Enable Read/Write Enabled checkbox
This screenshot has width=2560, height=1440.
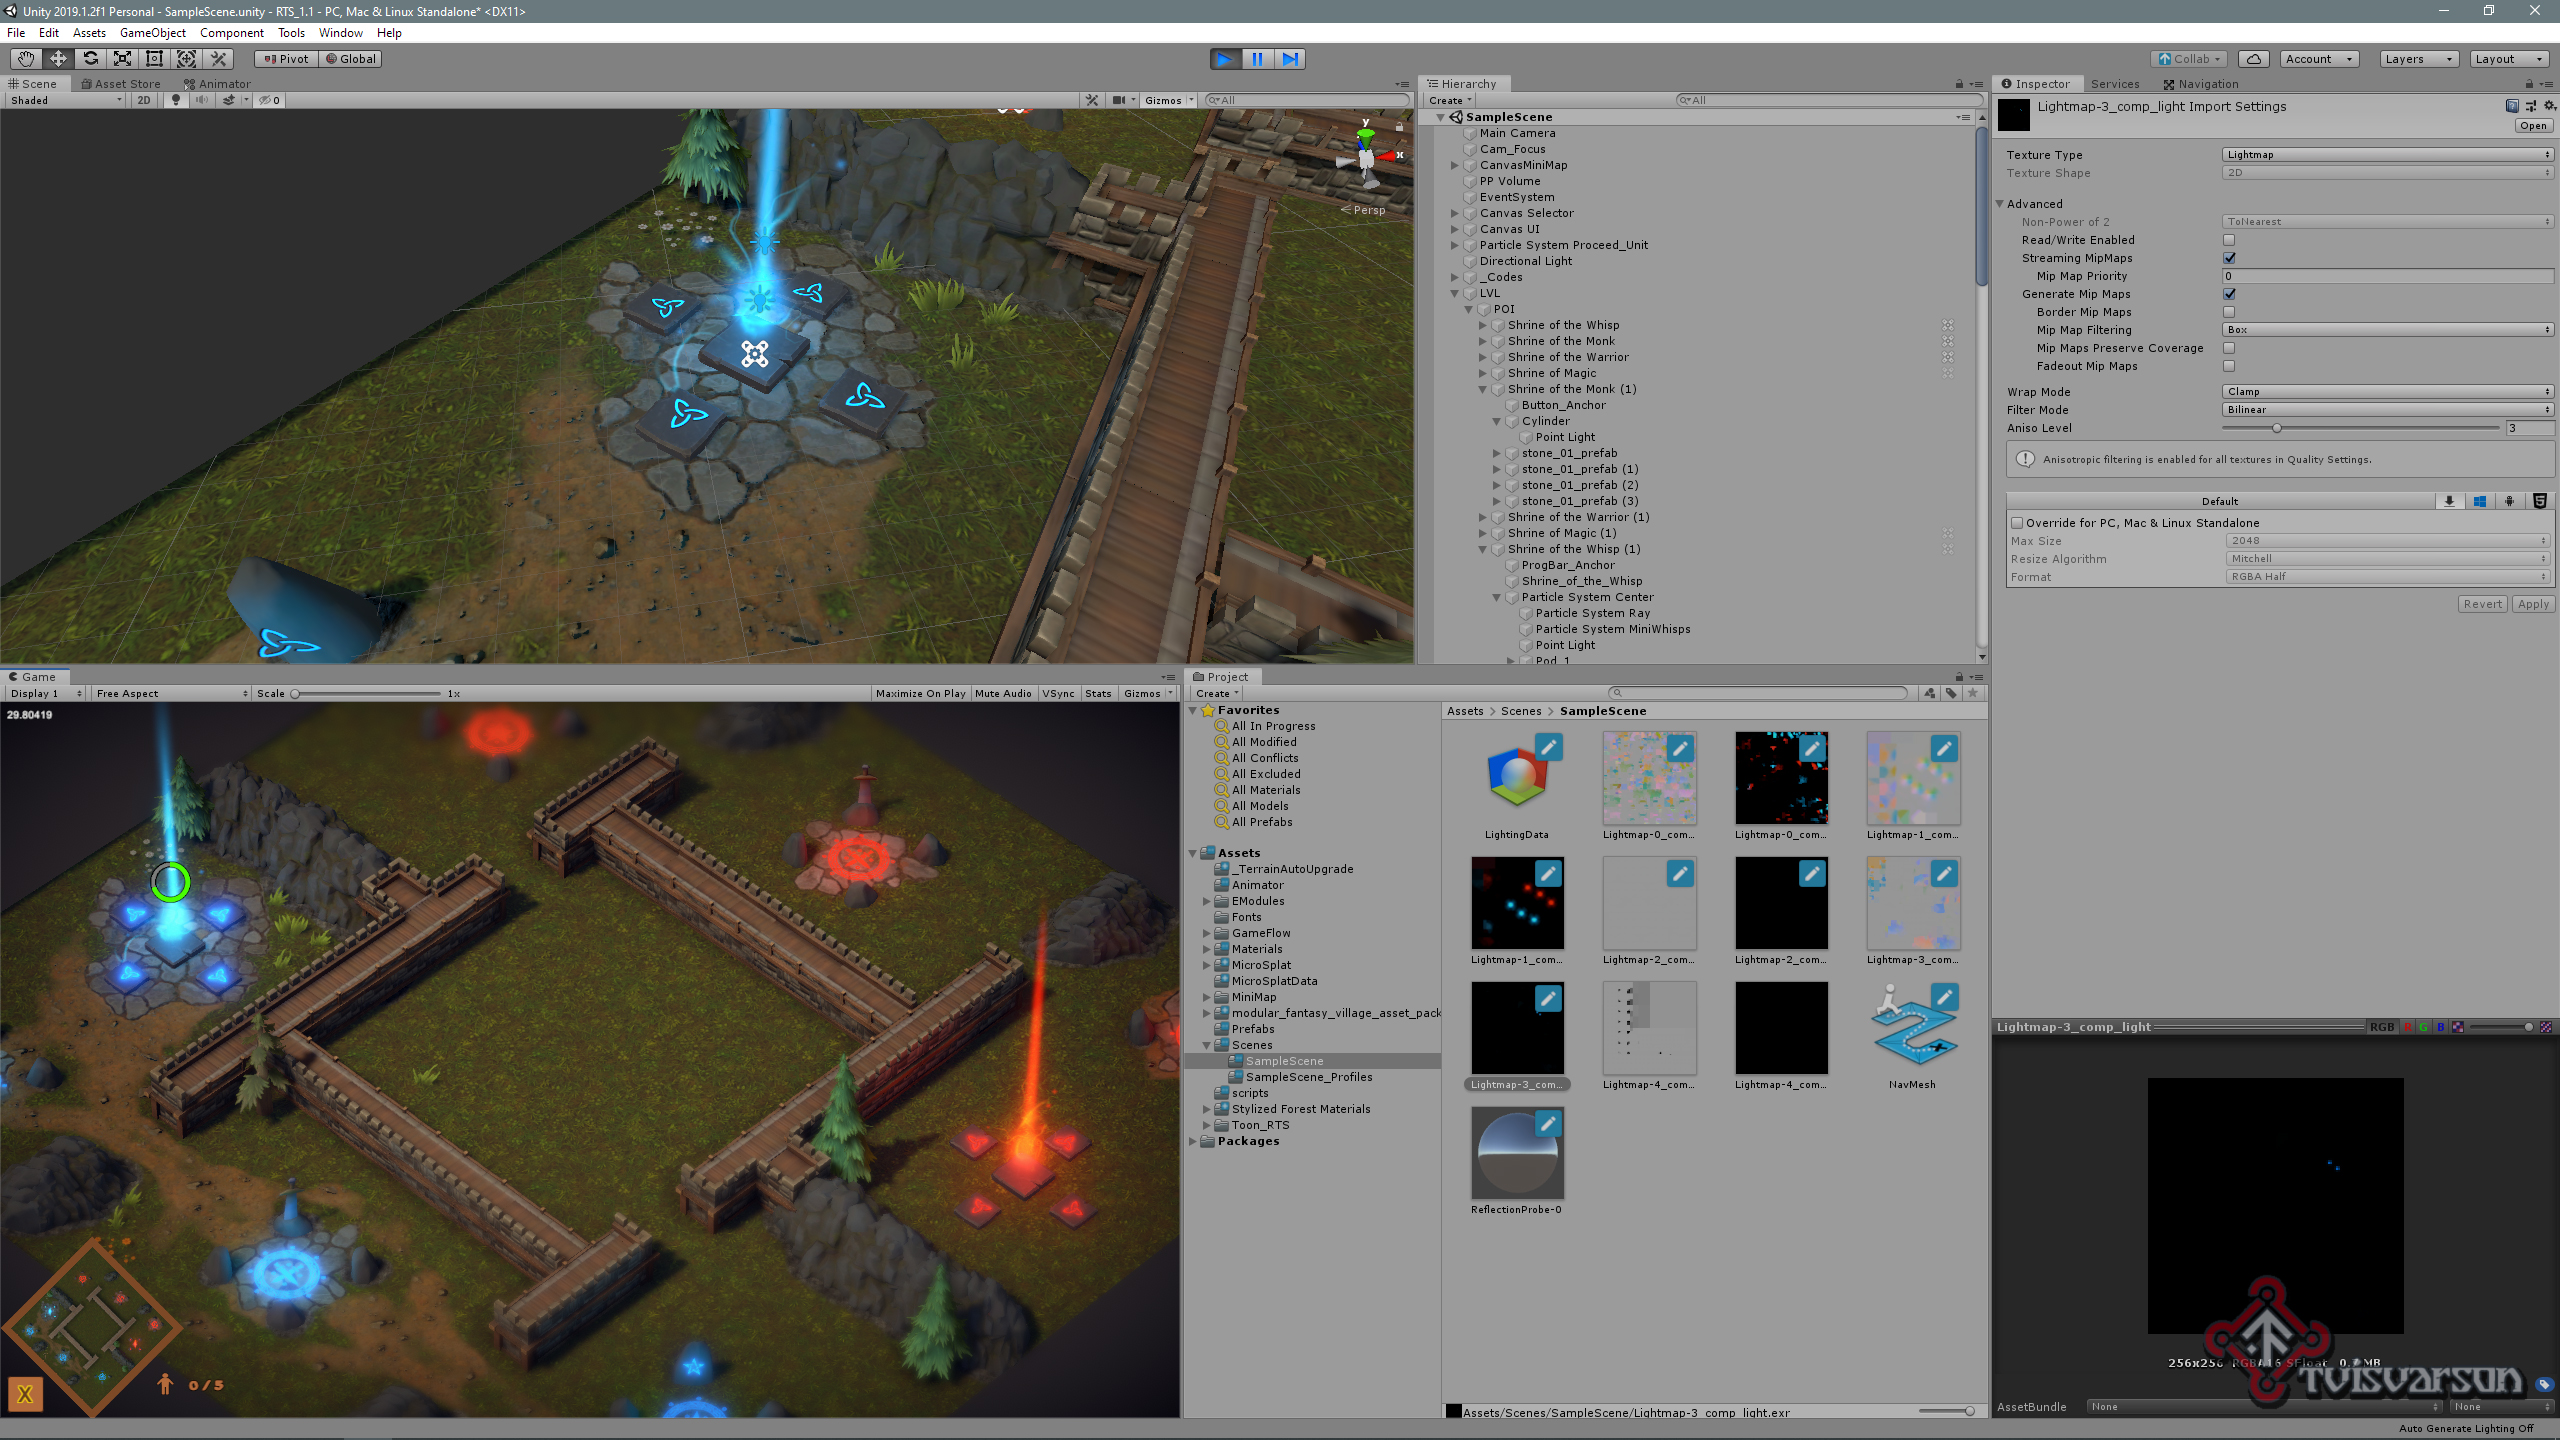pyautogui.click(x=2229, y=240)
